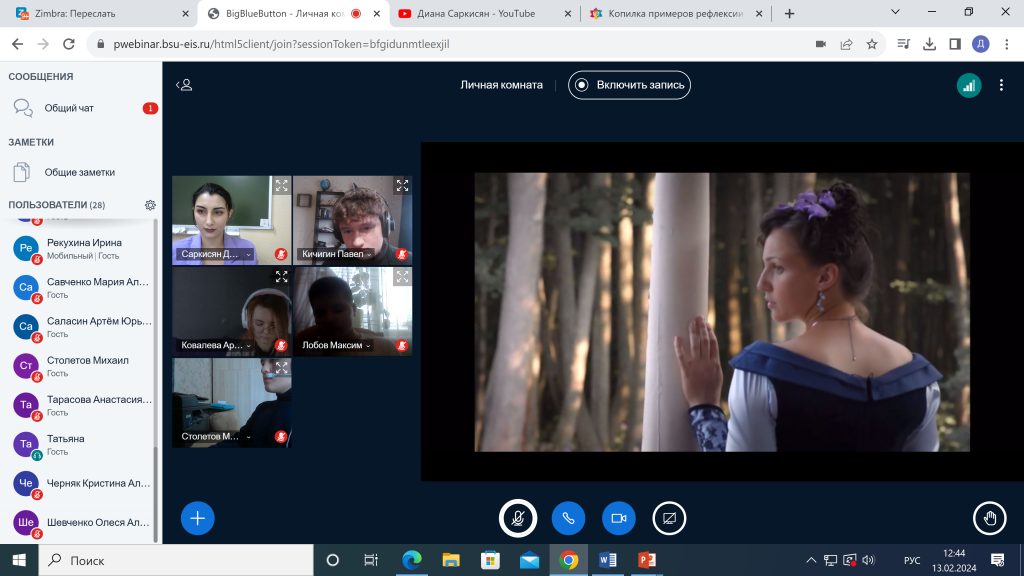Switch to Копилка примеров рефлексии tab
This screenshot has width=1024, height=576.
point(675,14)
